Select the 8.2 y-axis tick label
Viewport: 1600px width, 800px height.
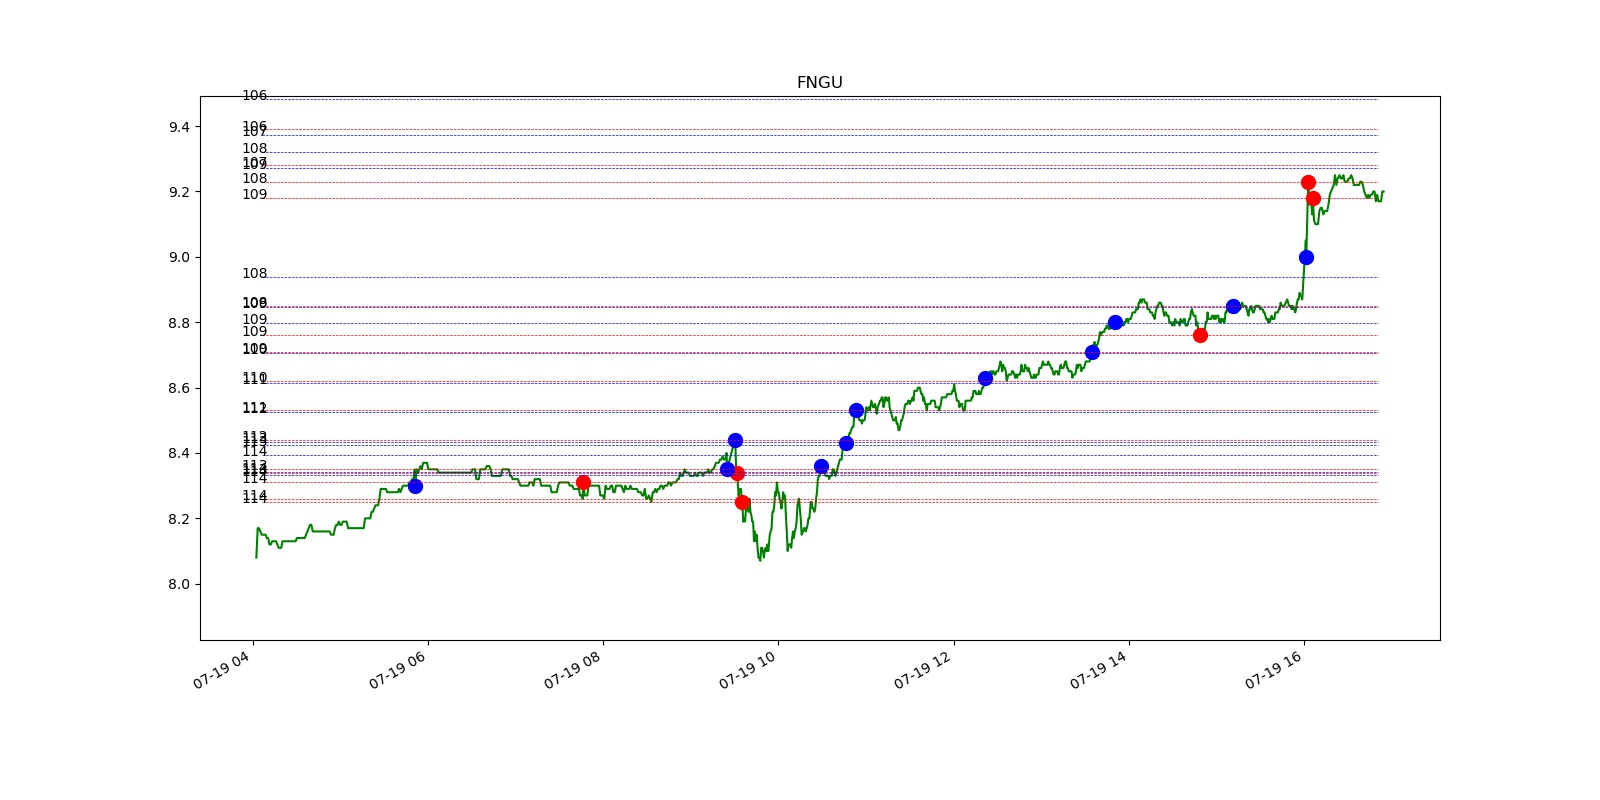click(179, 519)
